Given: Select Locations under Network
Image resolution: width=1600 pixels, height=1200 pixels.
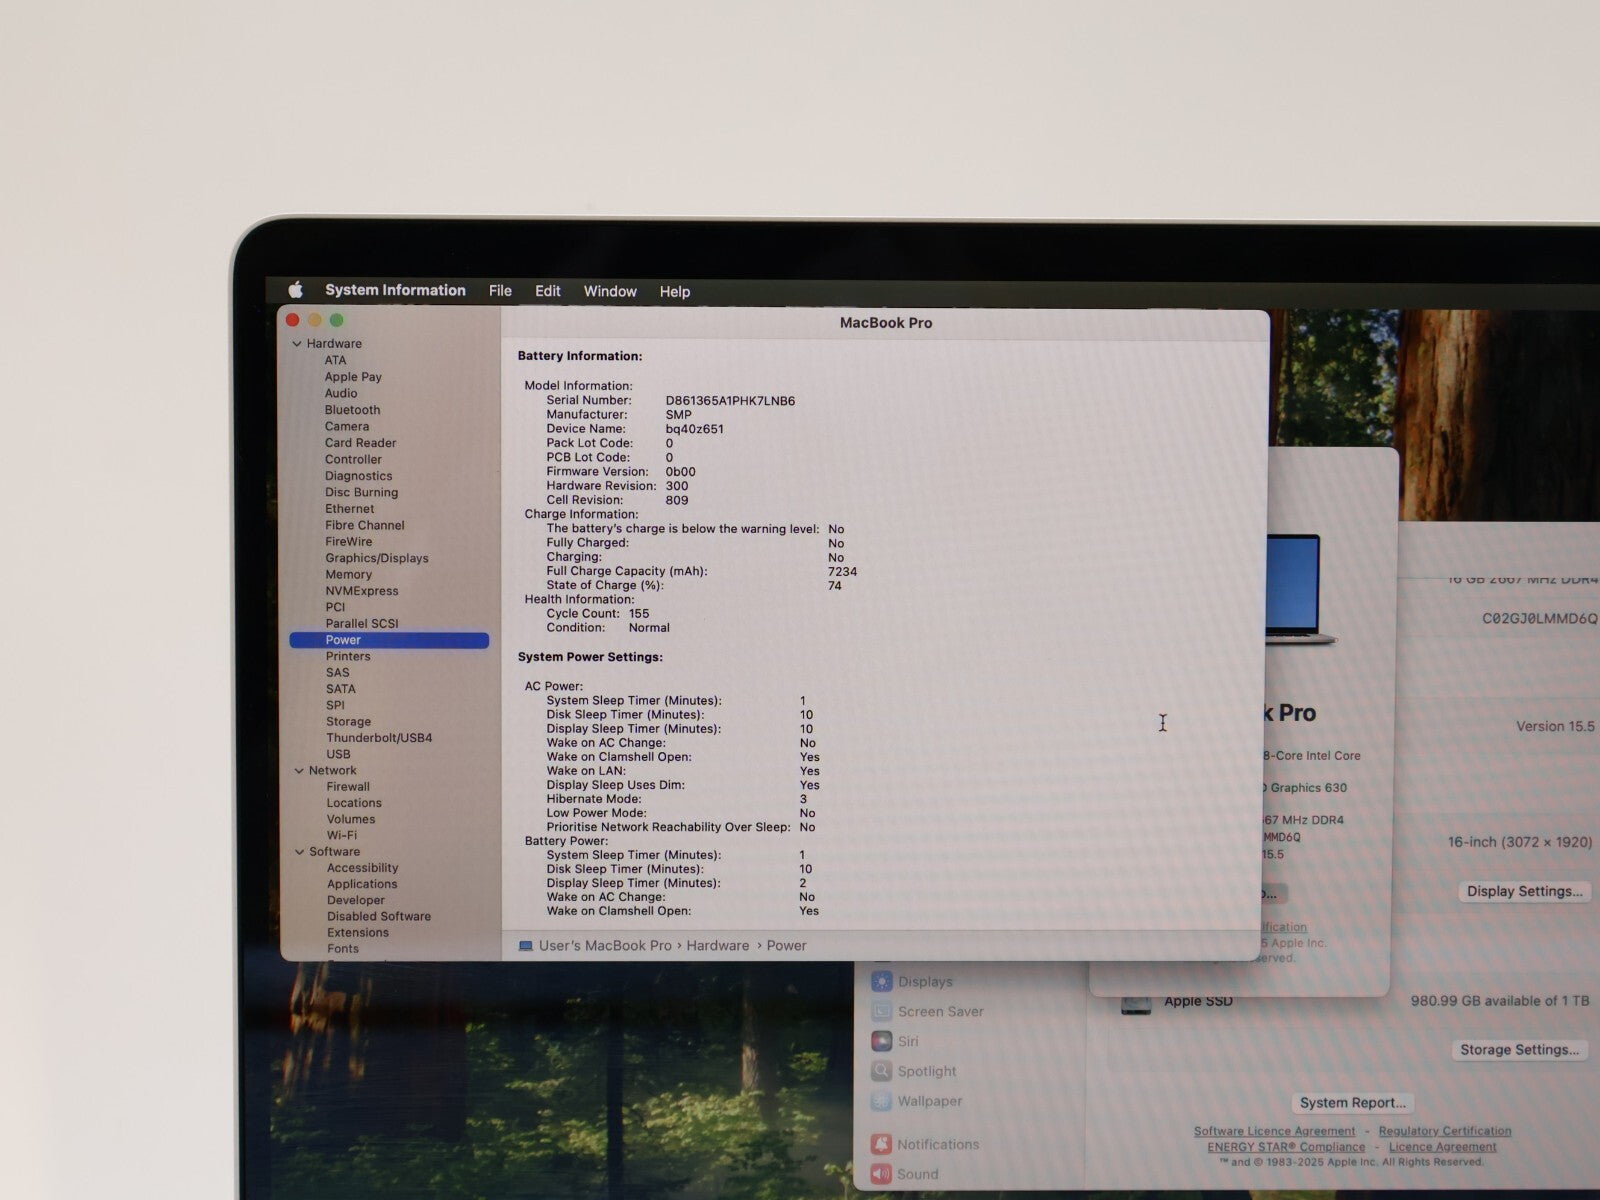Looking at the screenshot, I should (354, 803).
